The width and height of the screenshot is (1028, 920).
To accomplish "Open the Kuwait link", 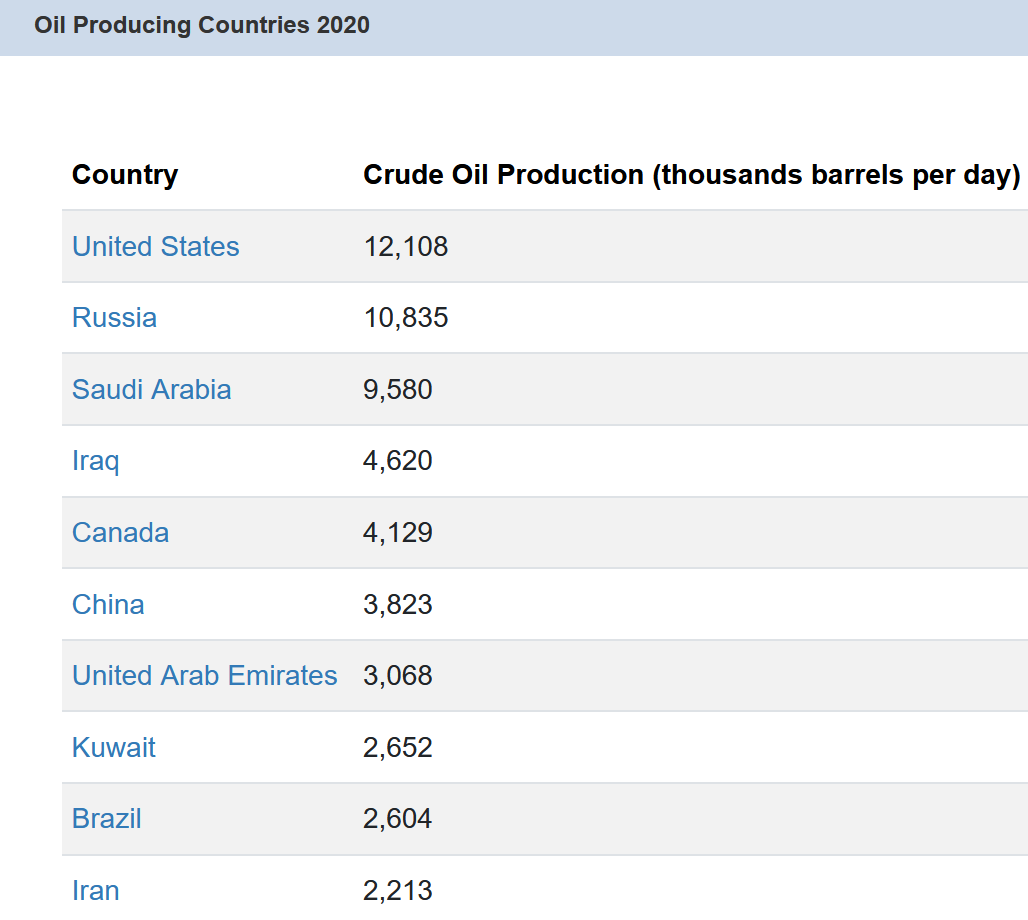I will (x=113, y=748).
